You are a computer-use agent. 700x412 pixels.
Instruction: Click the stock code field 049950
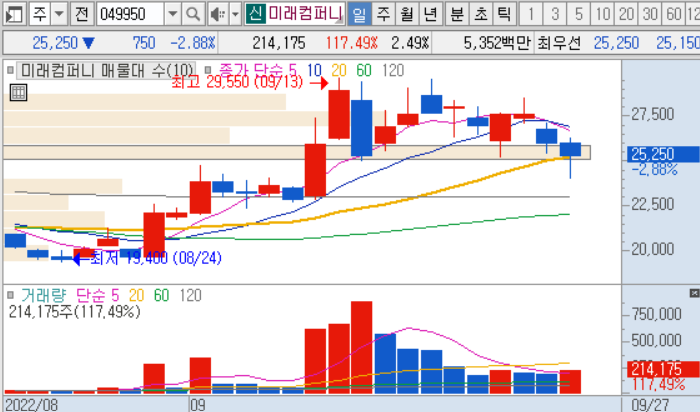tap(130, 14)
